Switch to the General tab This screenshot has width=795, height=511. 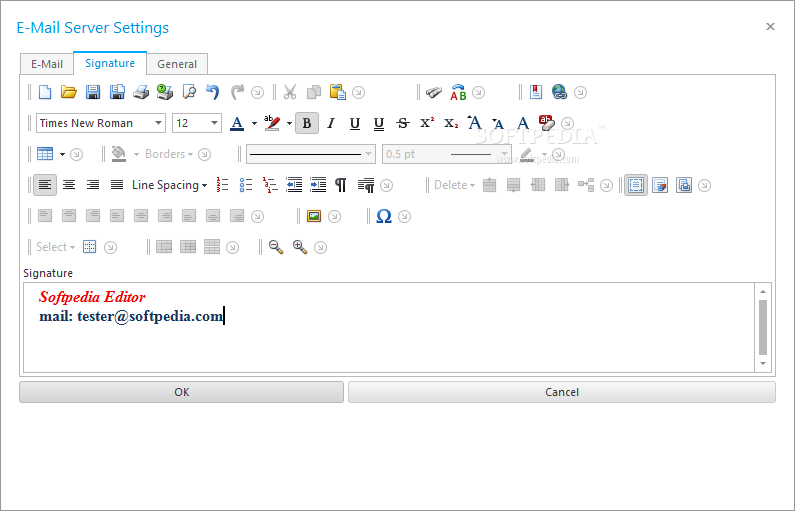pos(177,64)
